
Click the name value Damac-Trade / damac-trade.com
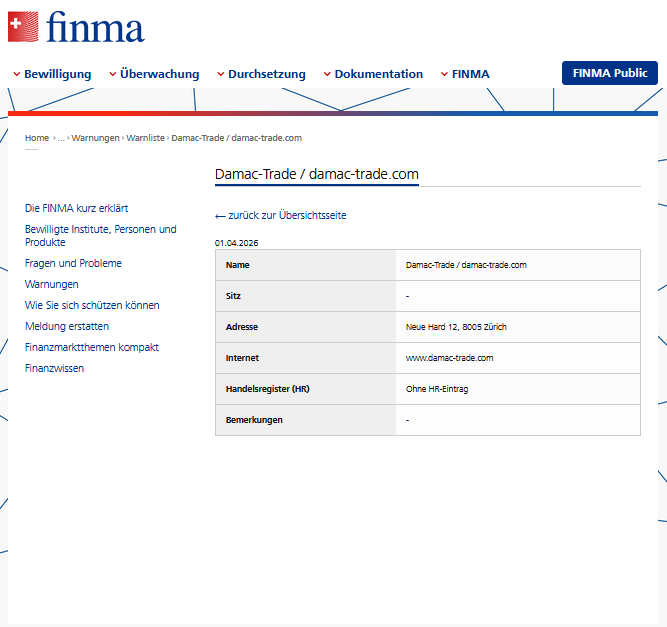466,265
